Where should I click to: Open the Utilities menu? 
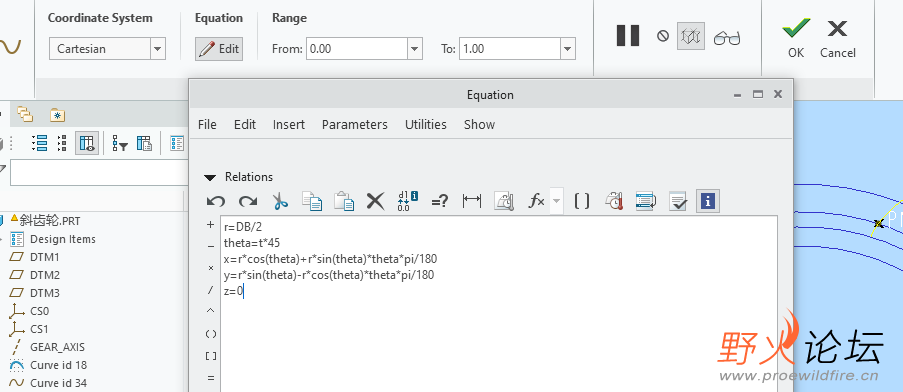coord(426,124)
